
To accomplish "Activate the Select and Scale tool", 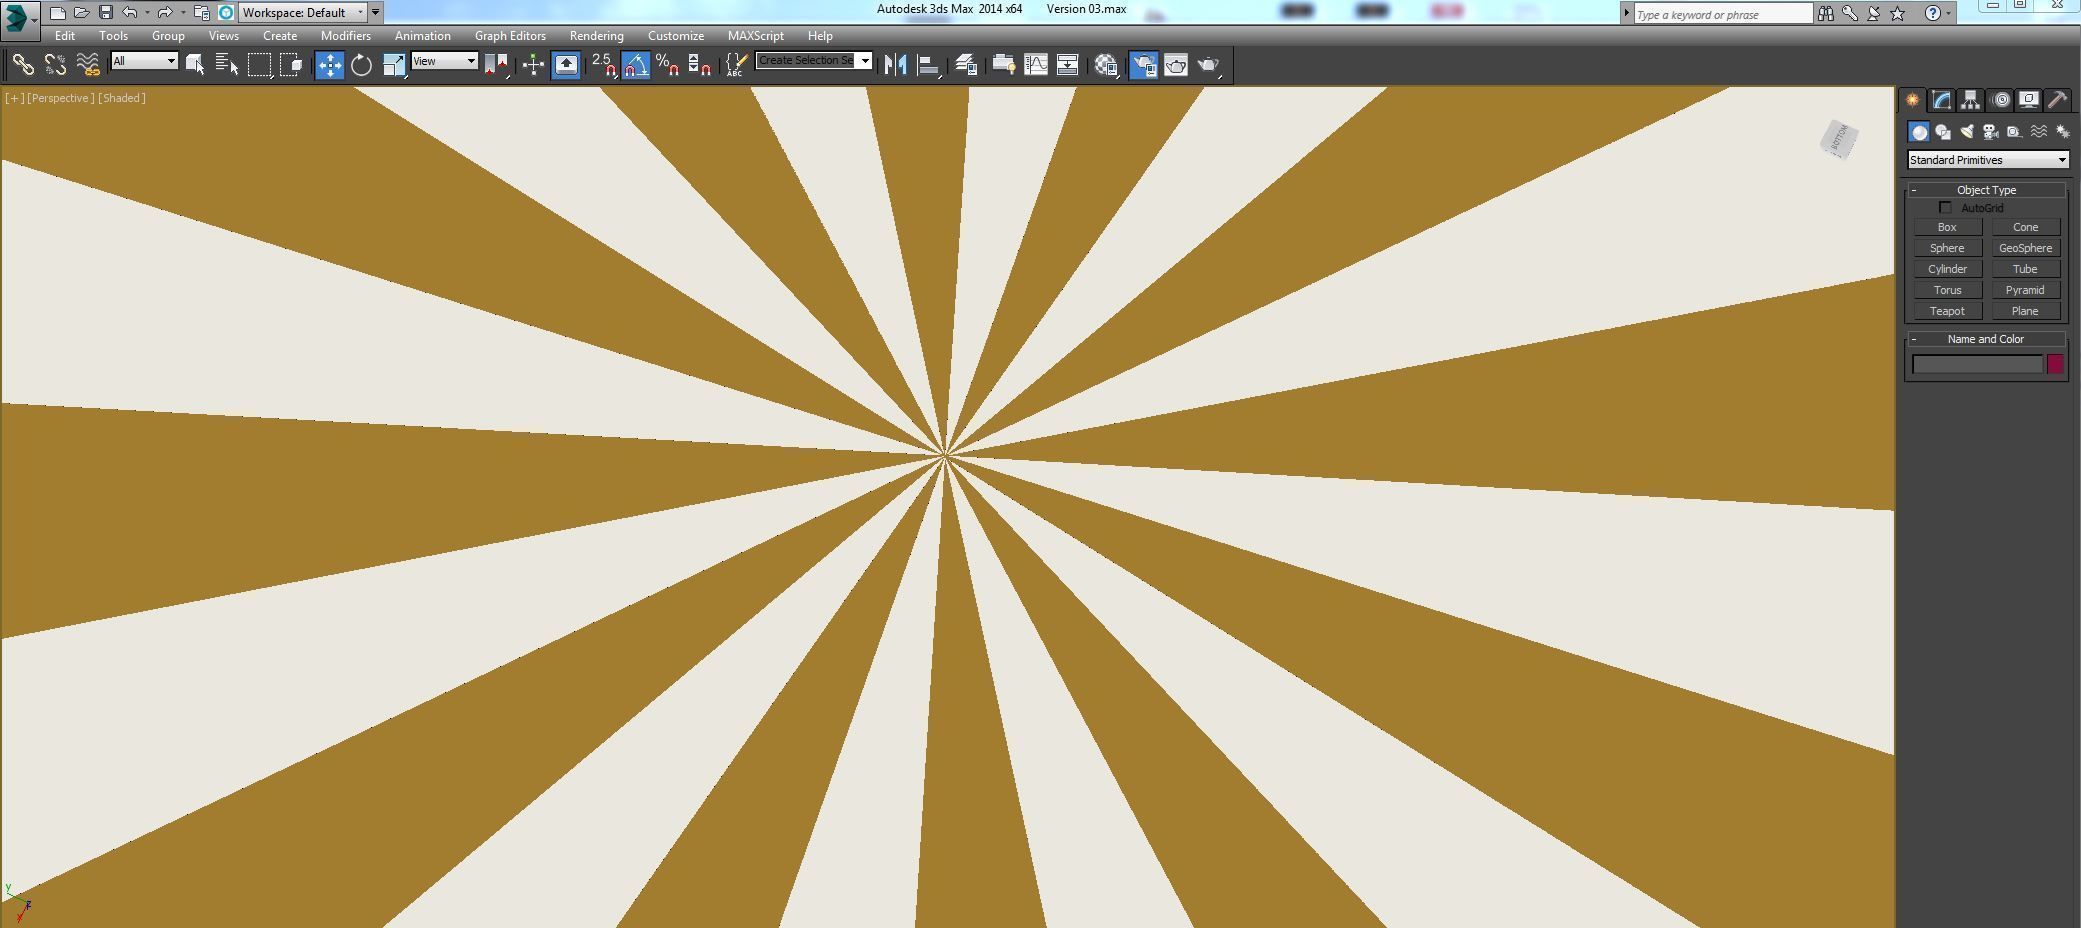I will pyautogui.click(x=394, y=65).
